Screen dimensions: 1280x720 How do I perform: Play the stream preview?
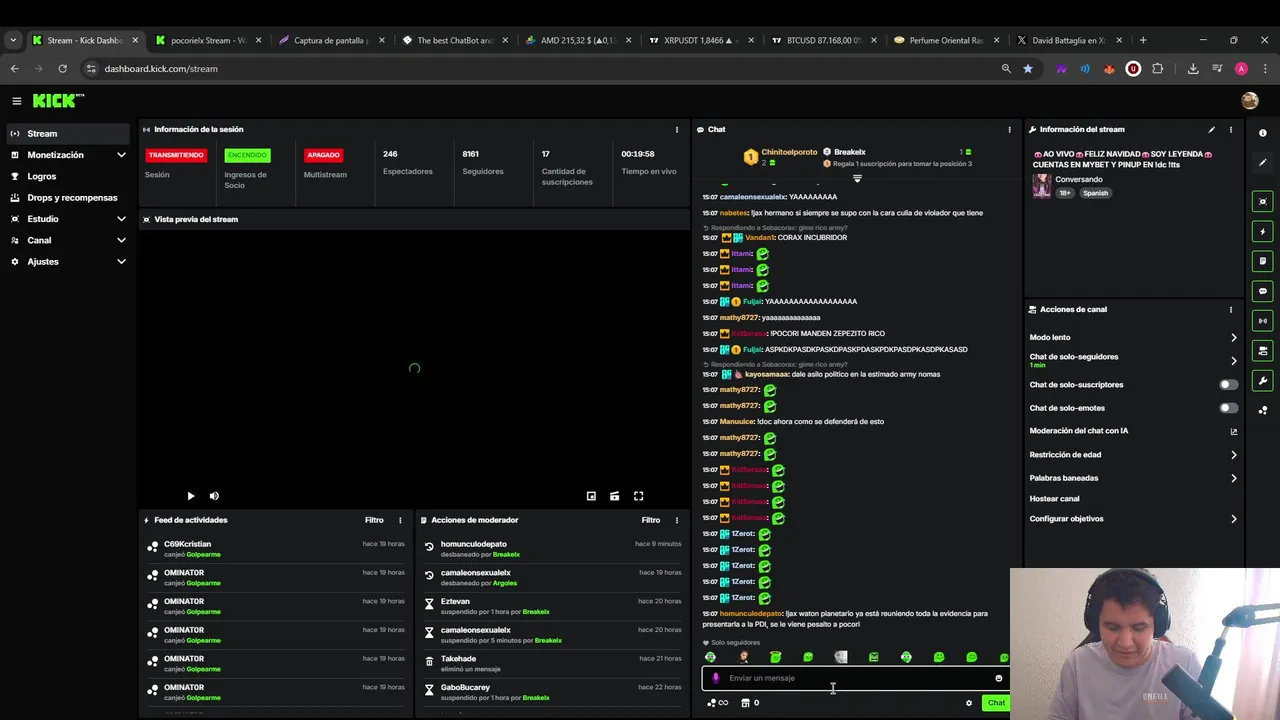[191, 496]
